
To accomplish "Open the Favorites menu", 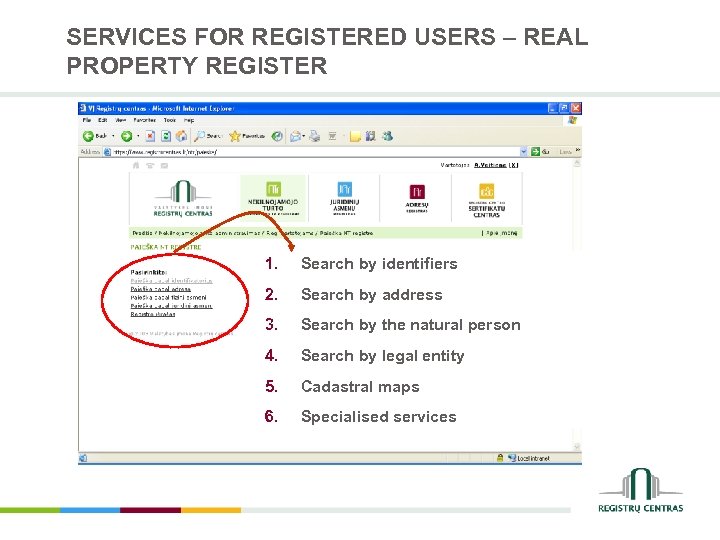I will click(x=145, y=120).
